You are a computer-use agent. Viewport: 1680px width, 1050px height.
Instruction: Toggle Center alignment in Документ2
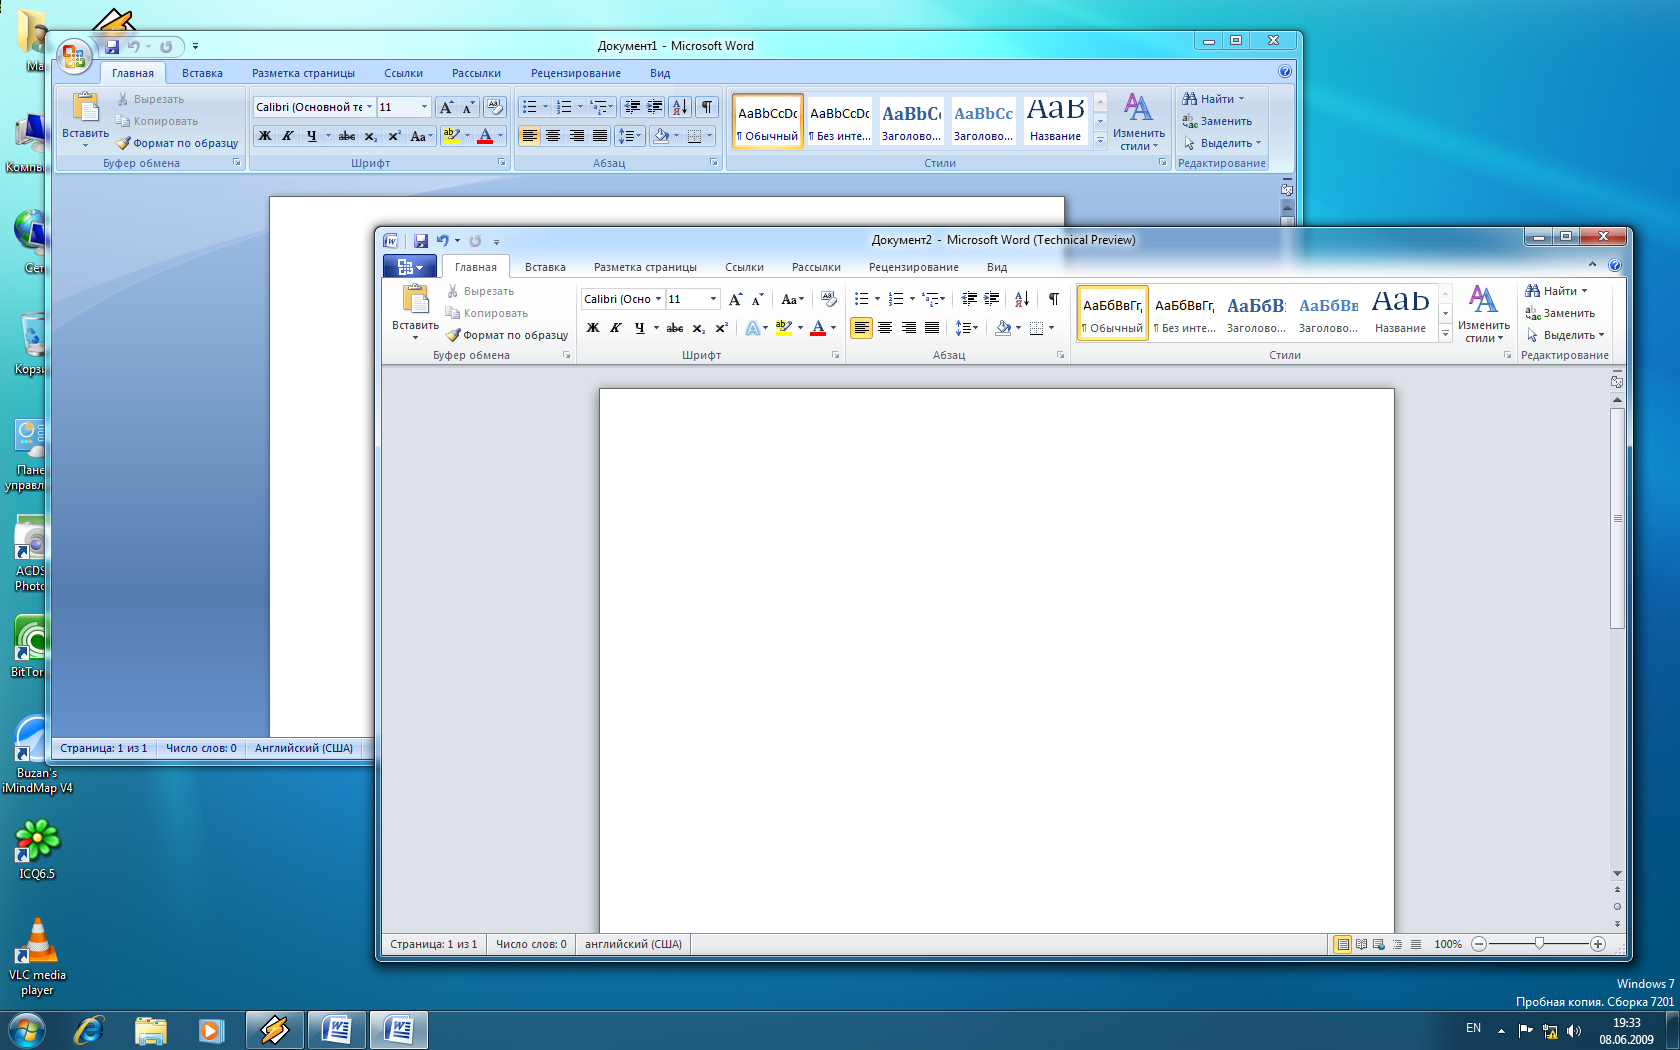[x=885, y=328]
